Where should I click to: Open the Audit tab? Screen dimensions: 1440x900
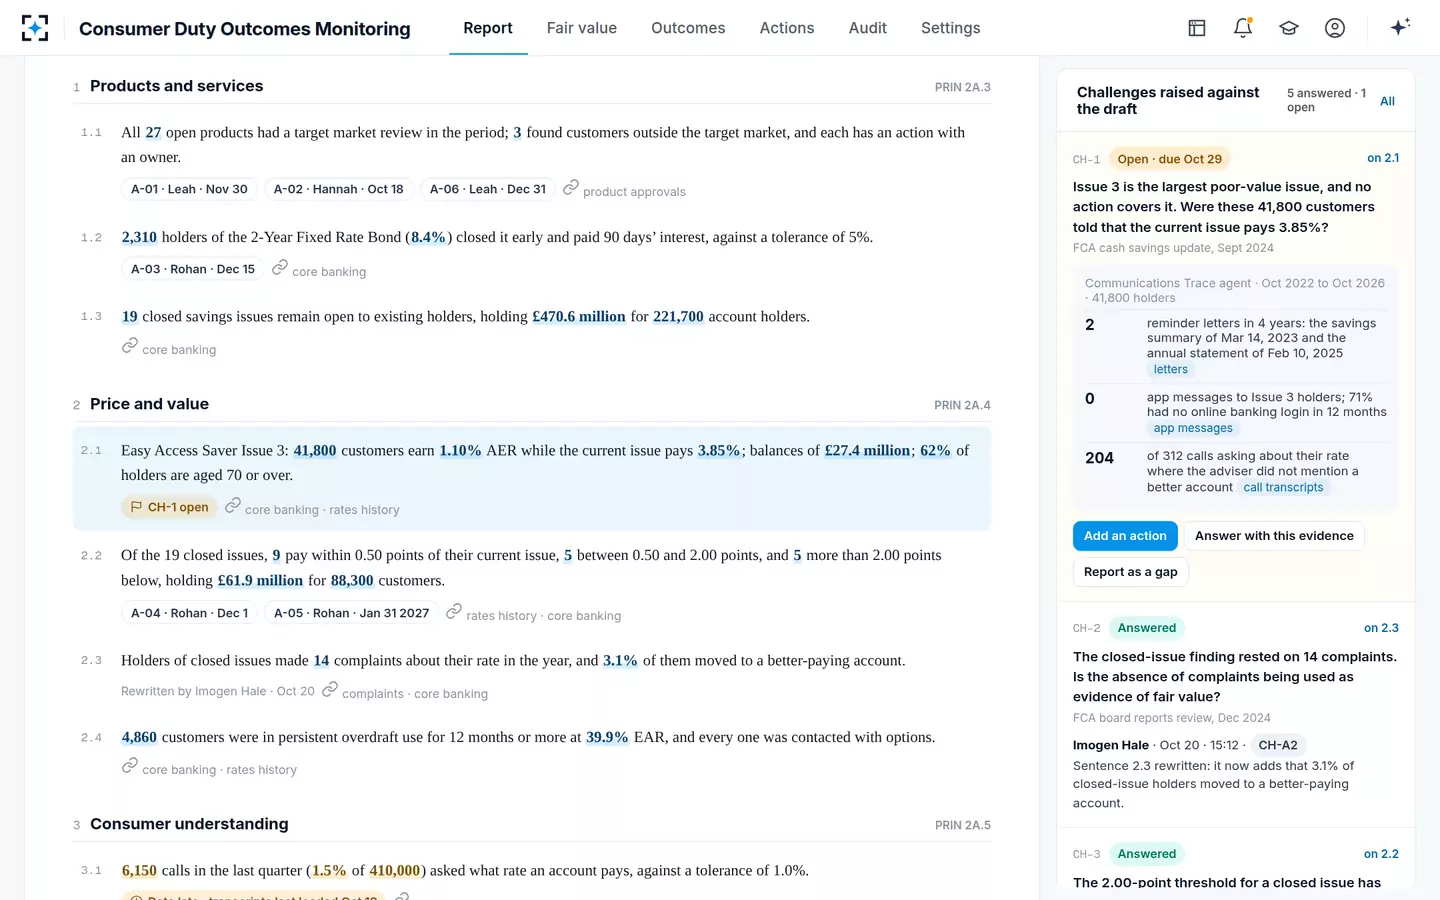pos(868,28)
